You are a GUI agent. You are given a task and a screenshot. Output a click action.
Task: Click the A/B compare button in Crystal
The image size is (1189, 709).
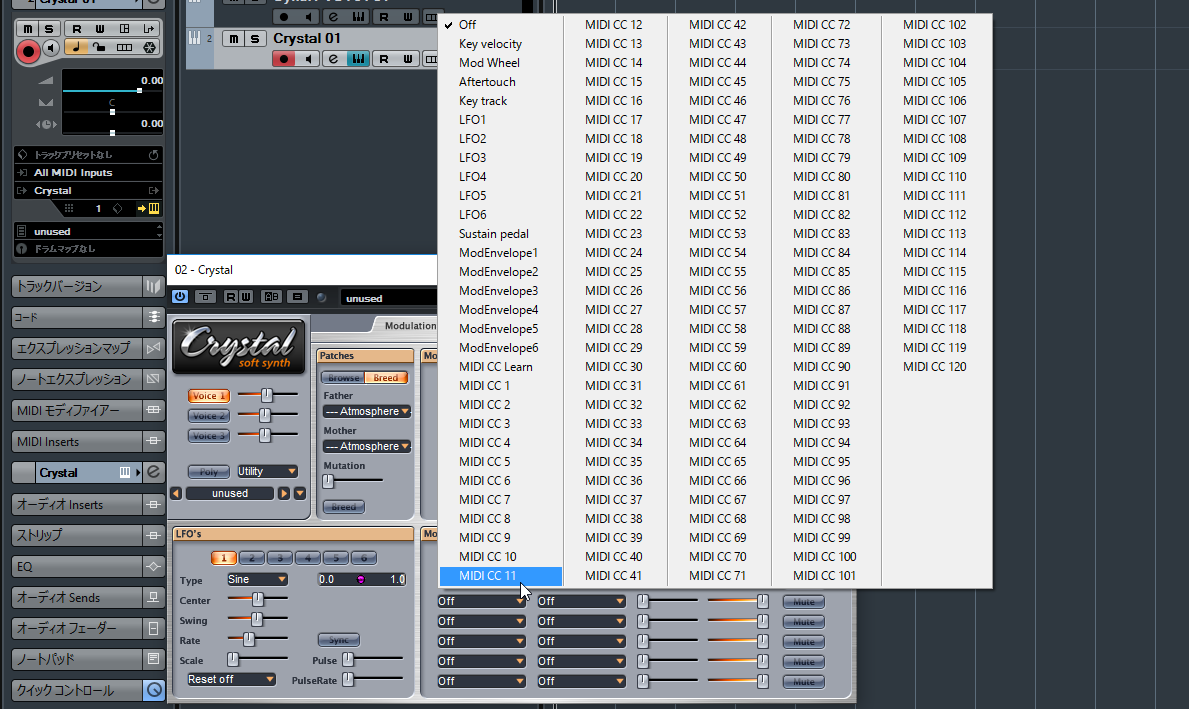[x=271, y=296]
